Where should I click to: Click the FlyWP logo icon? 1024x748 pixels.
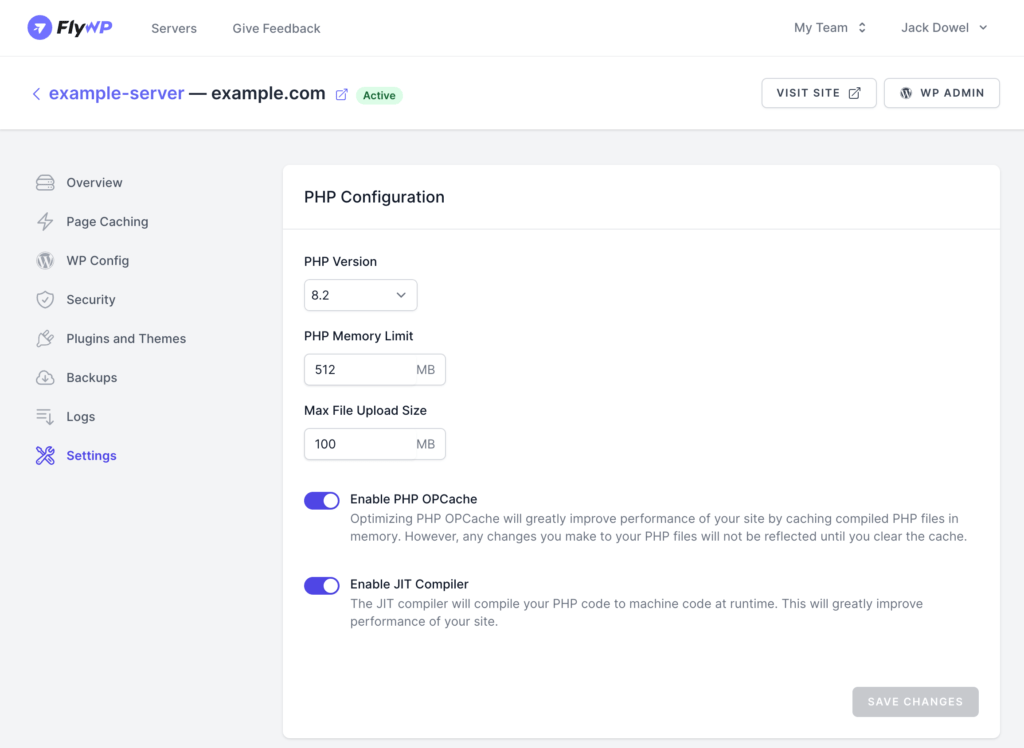[39, 27]
